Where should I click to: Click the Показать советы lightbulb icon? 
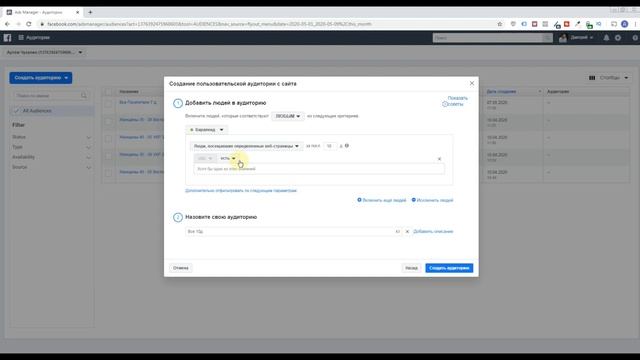coord(445,104)
